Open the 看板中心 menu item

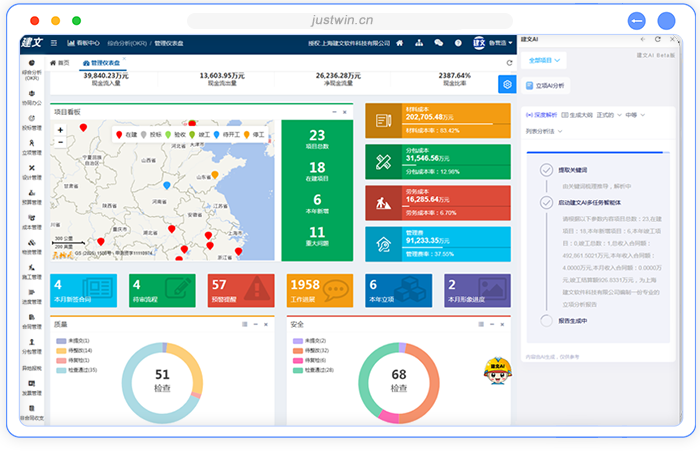coord(84,43)
